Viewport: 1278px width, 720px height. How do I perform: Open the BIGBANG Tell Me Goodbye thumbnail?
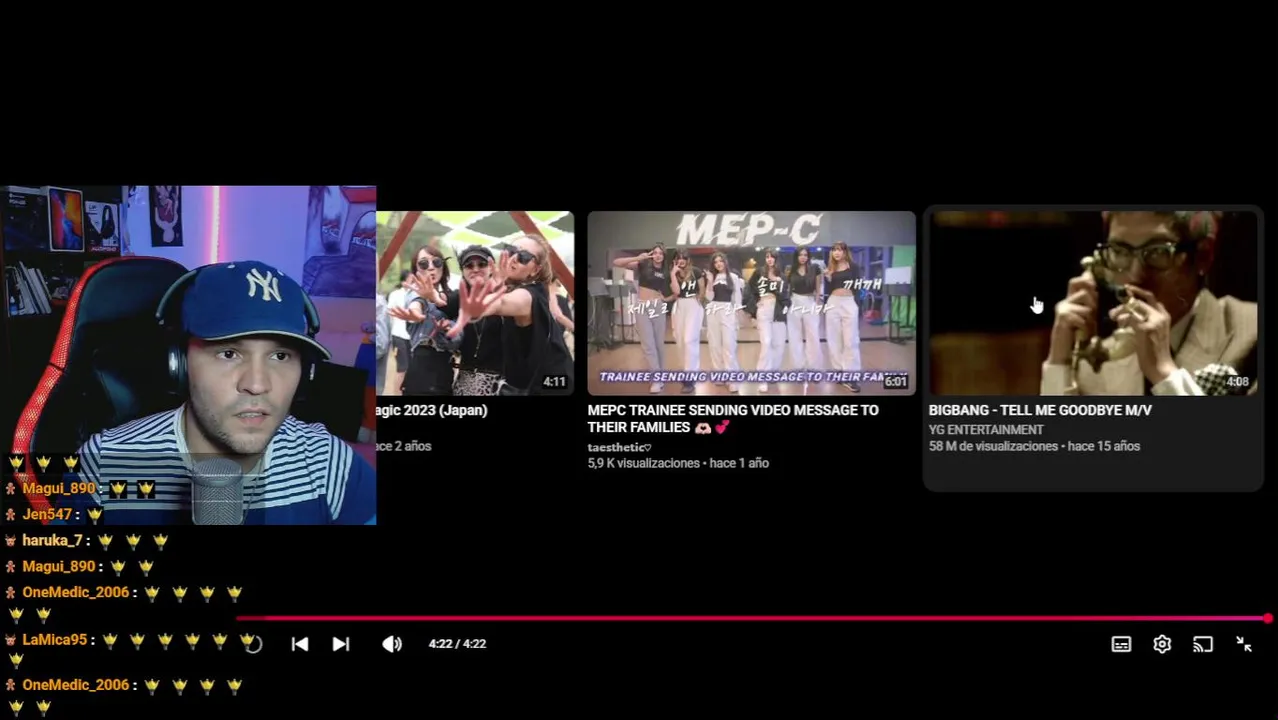tap(1093, 303)
